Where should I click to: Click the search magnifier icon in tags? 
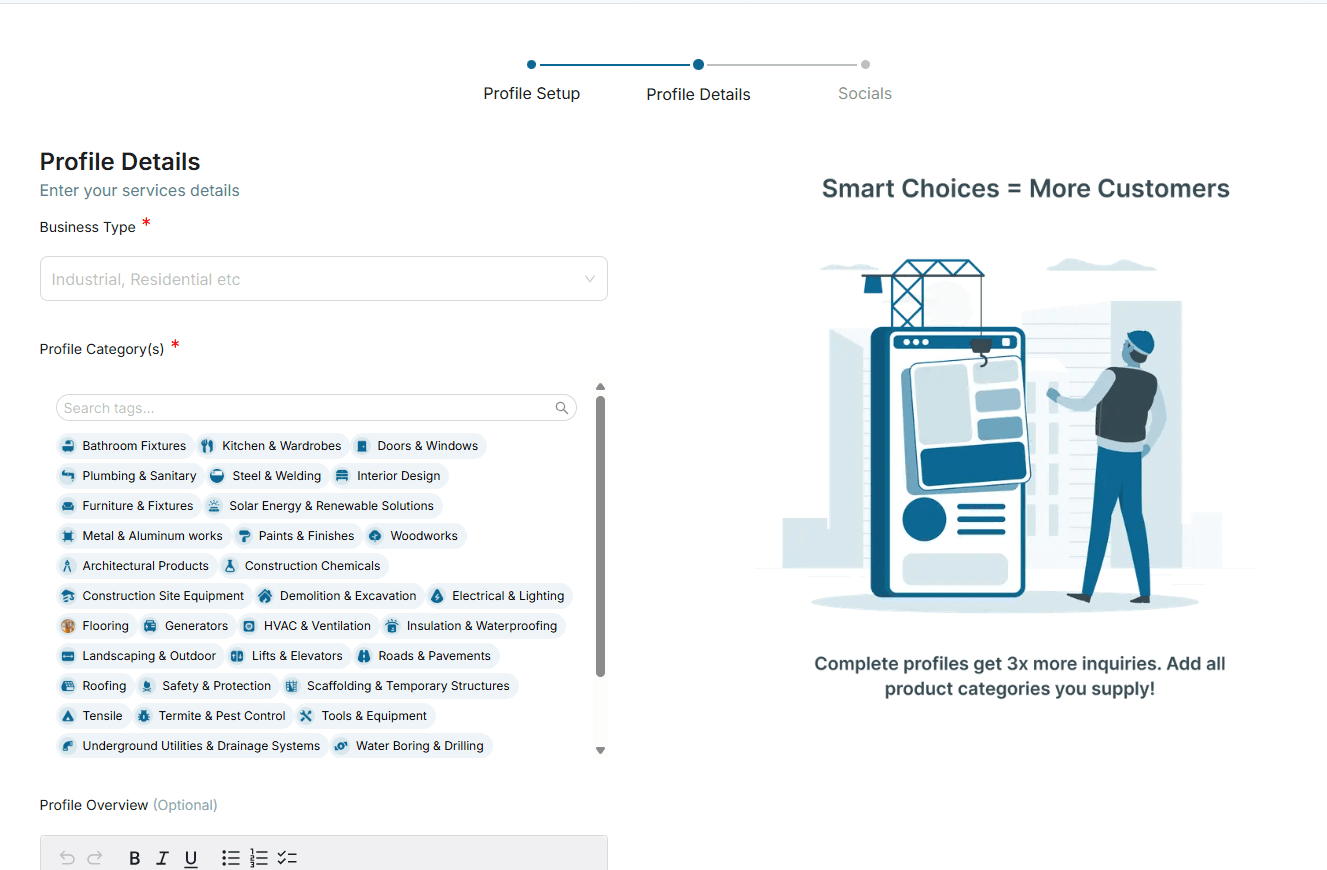[x=563, y=408]
